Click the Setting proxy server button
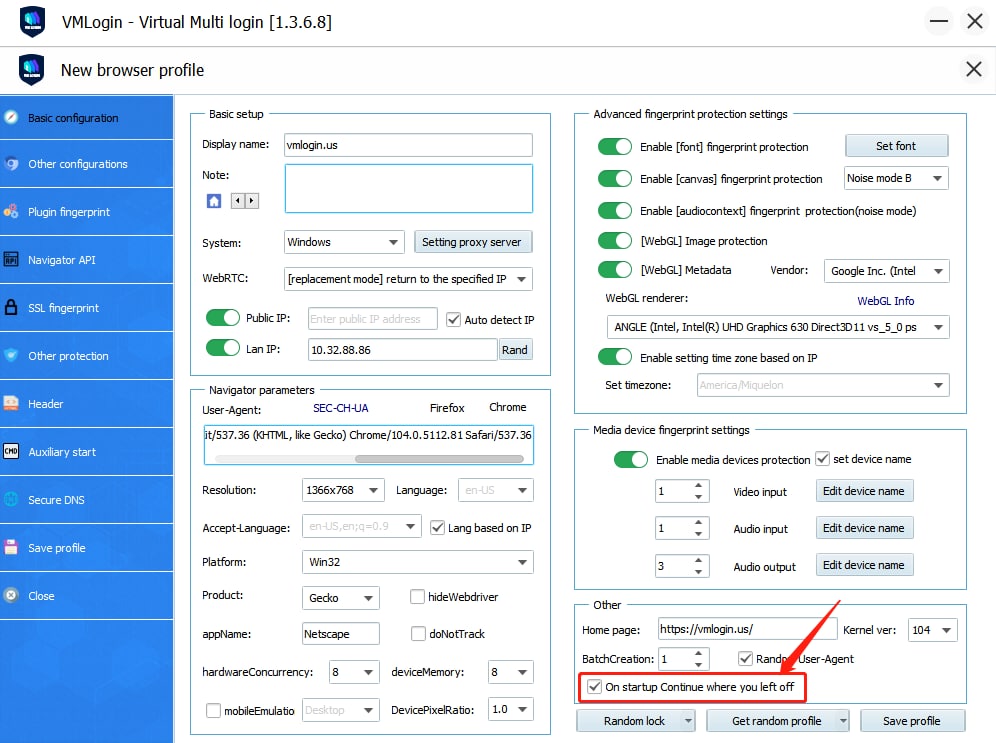The image size is (996, 743). (x=473, y=242)
